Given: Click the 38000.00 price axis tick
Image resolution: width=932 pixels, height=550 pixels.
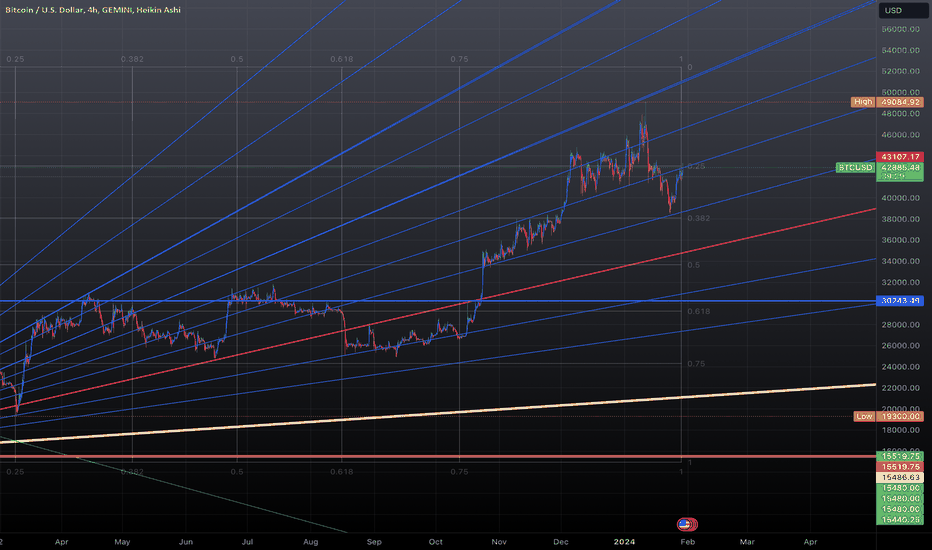Looking at the screenshot, I should pos(900,219).
